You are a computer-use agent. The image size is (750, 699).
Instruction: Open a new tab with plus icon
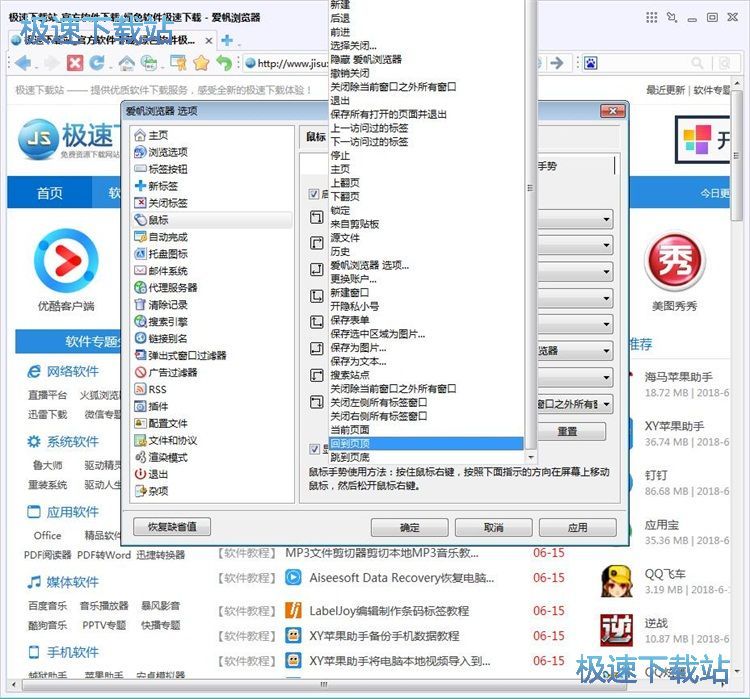pyautogui.click(x=227, y=40)
